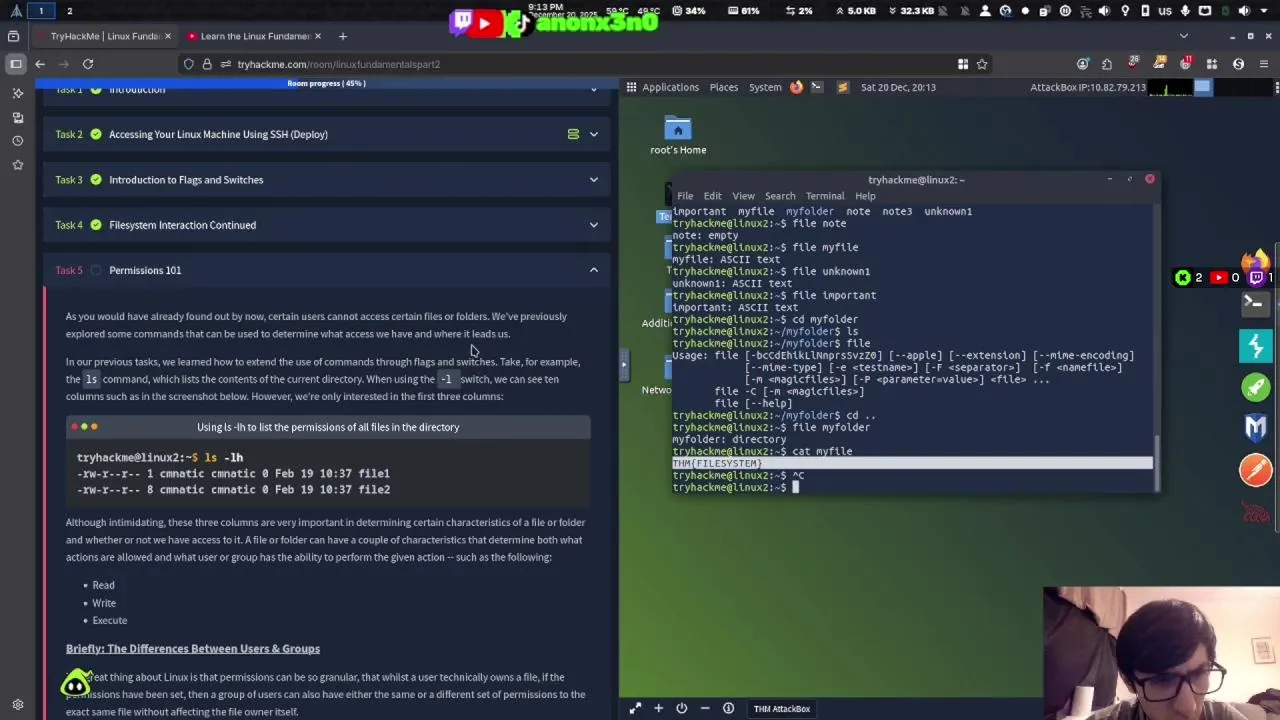Launch the green rocket app in the dock

pyautogui.click(x=1256, y=386)
